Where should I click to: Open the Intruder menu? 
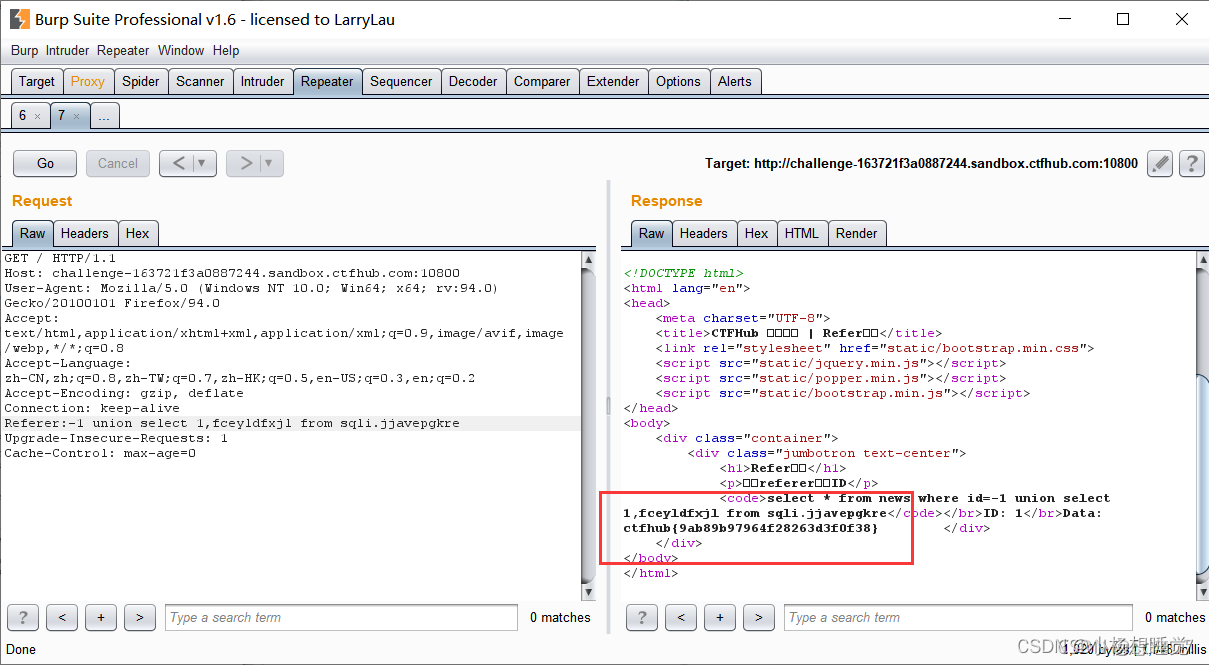pyautogui.click(x=67, y=50)
